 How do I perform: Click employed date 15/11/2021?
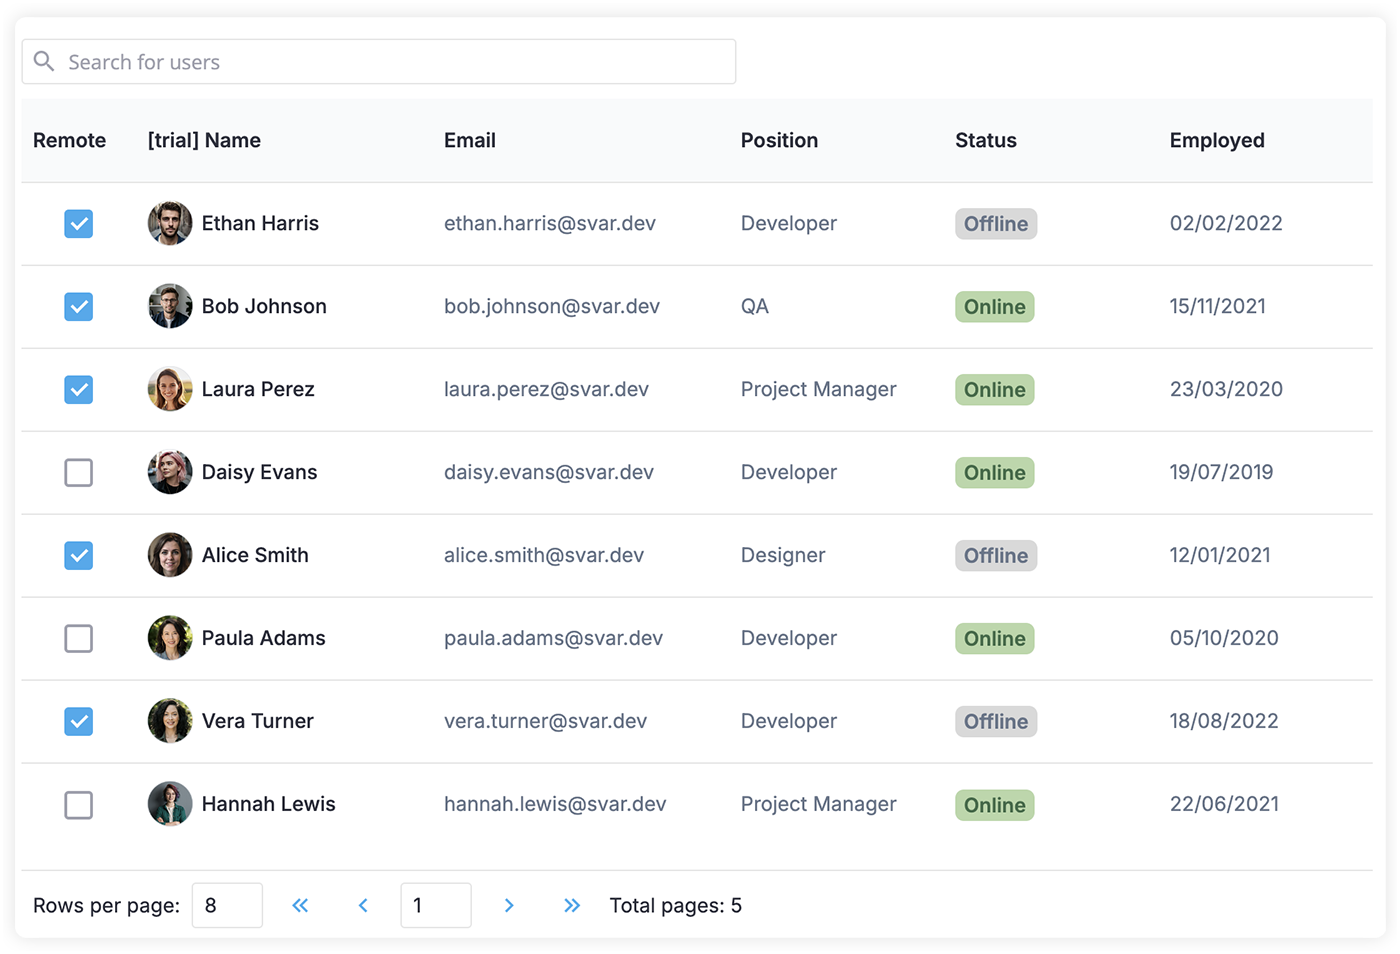(x=1218, y=306)
